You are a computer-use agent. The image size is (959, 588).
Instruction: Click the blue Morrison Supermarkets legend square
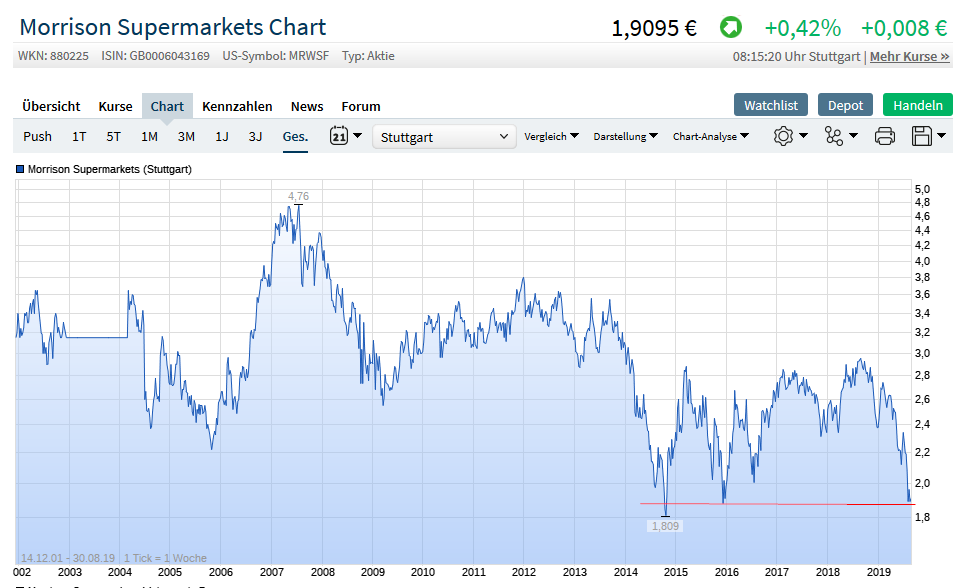coord(20,169)
